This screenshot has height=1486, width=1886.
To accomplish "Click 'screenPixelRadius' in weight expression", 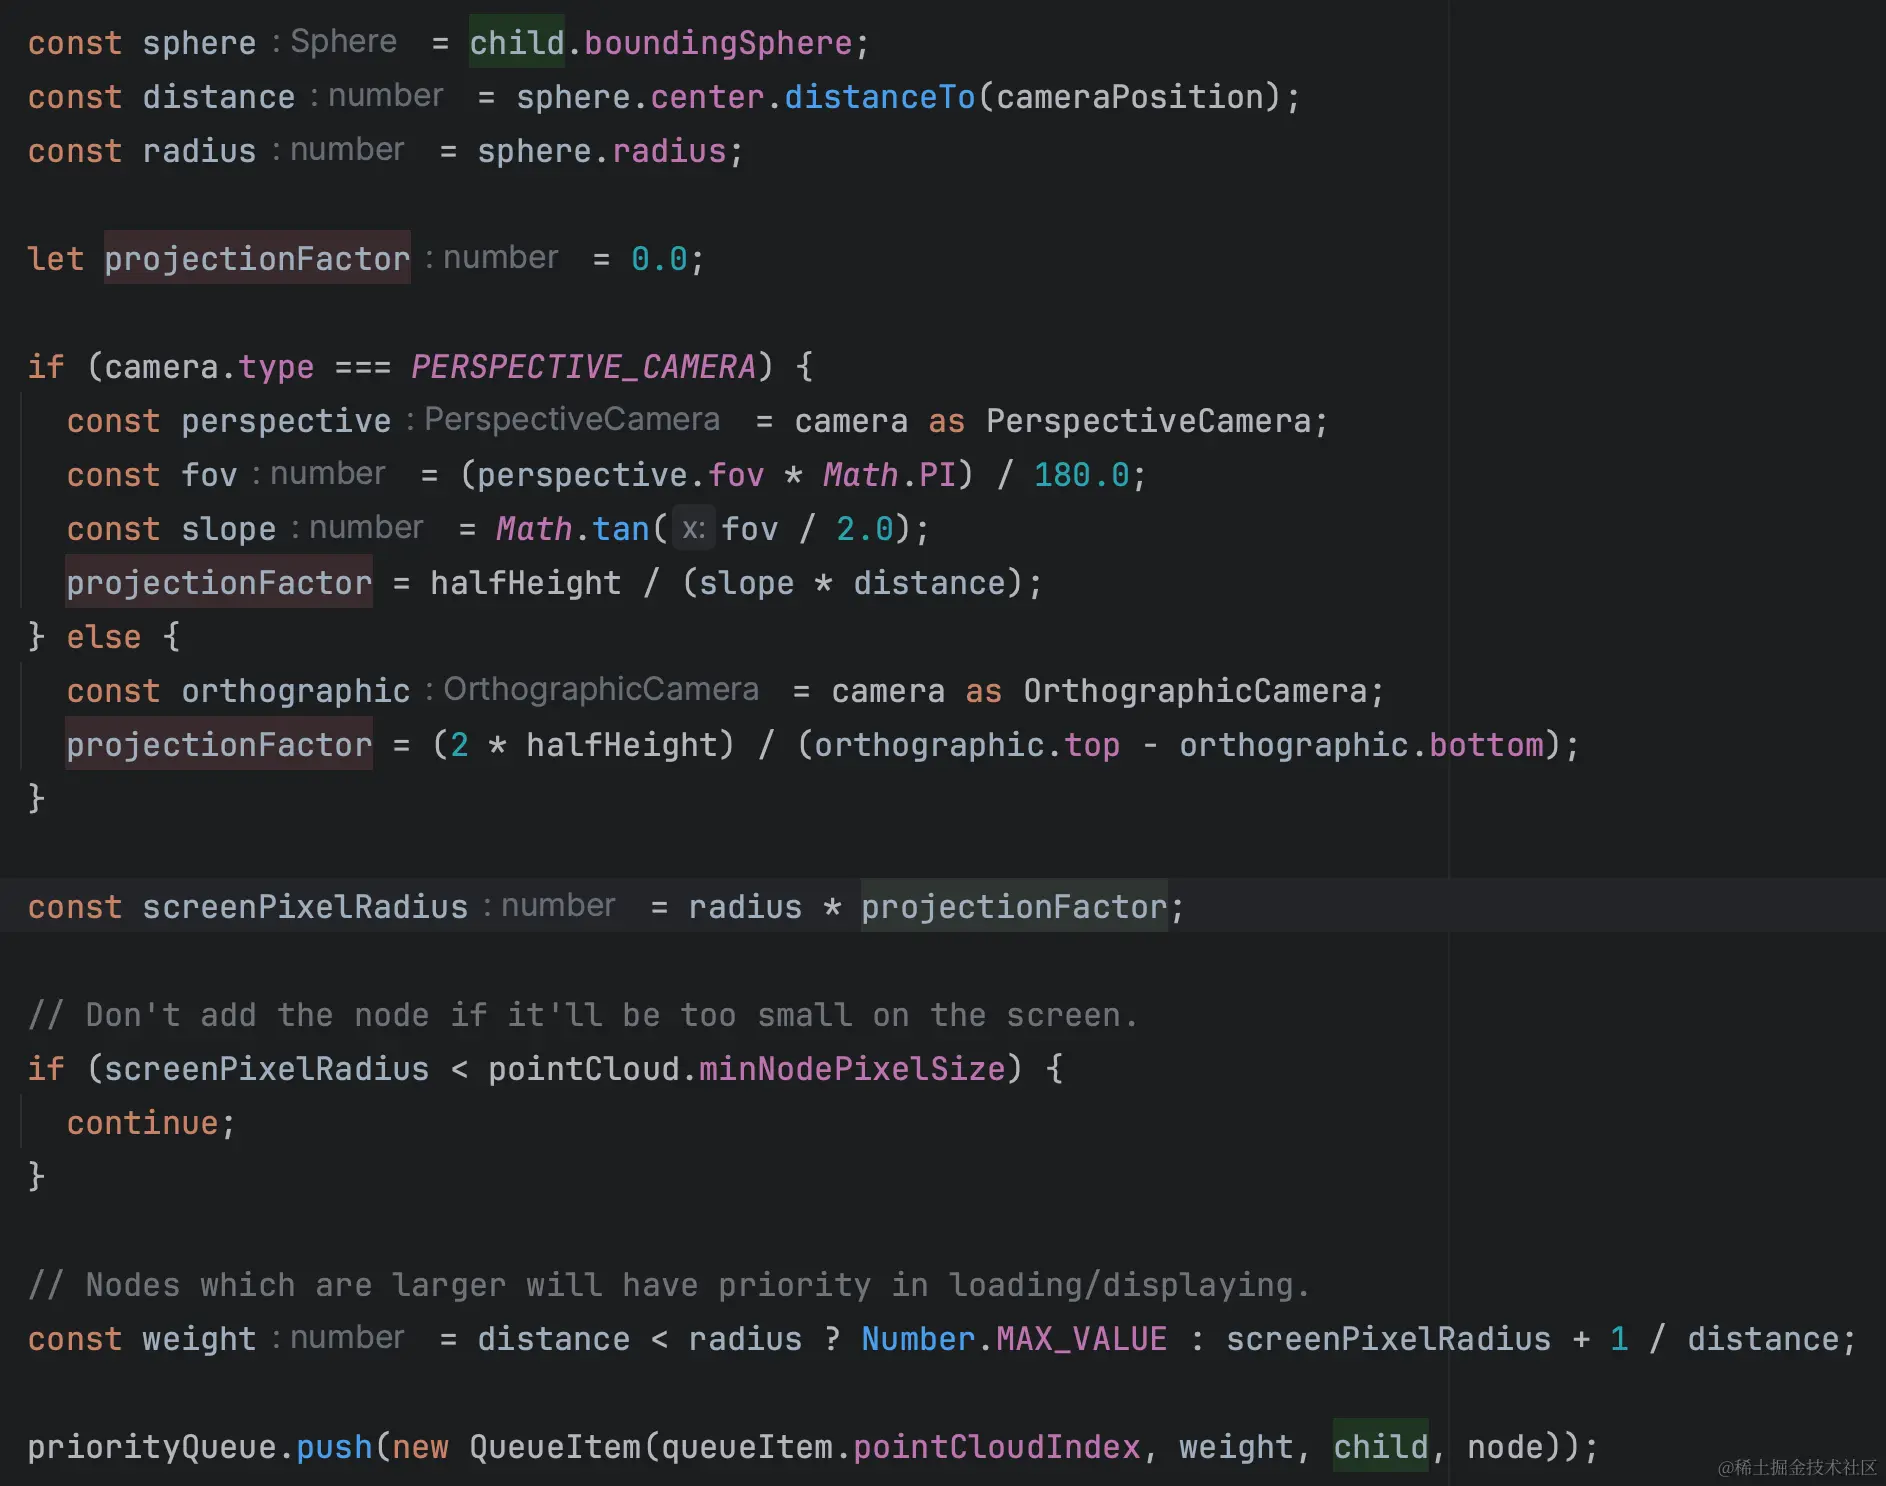I will (1389, 1339).
